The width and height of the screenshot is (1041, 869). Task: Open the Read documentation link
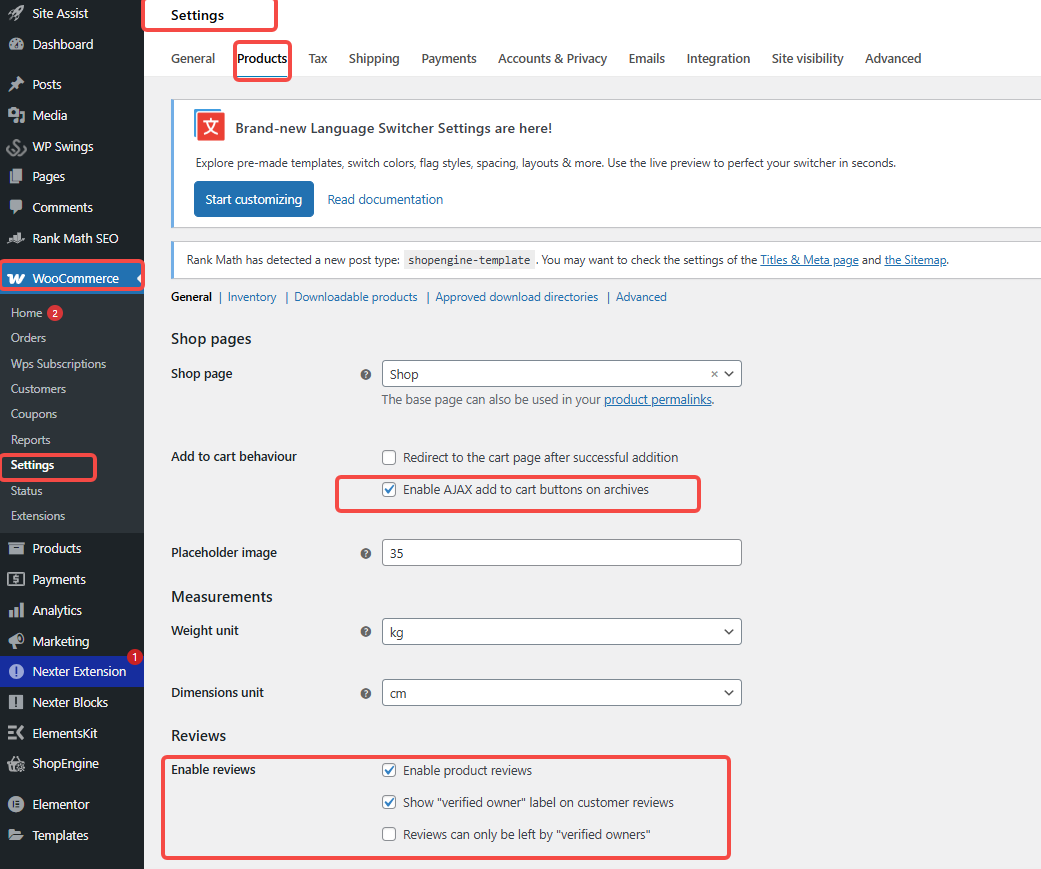click(385, 199)
